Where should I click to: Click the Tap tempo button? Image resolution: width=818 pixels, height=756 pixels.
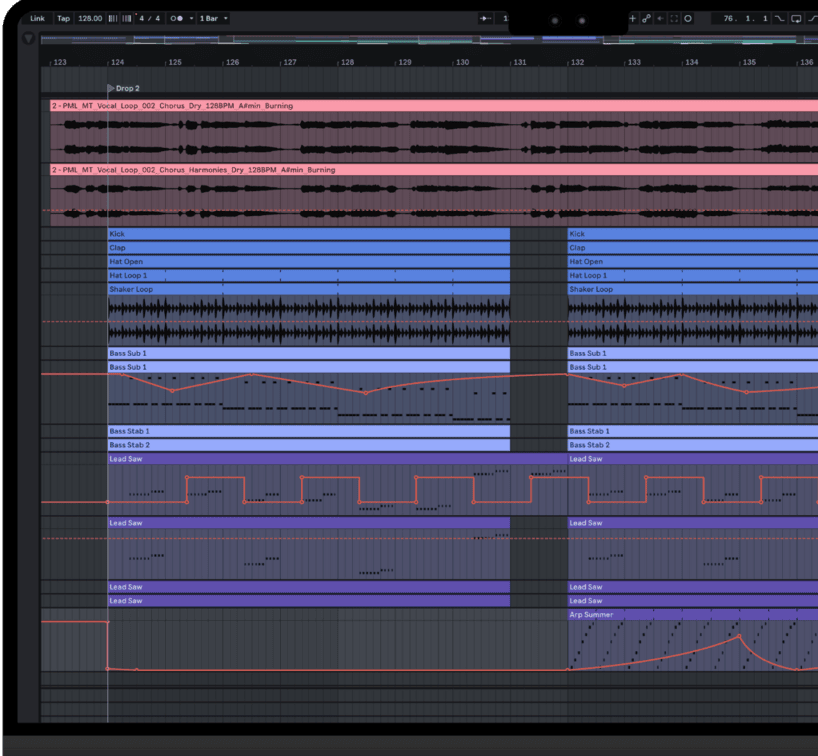(63, 18)
